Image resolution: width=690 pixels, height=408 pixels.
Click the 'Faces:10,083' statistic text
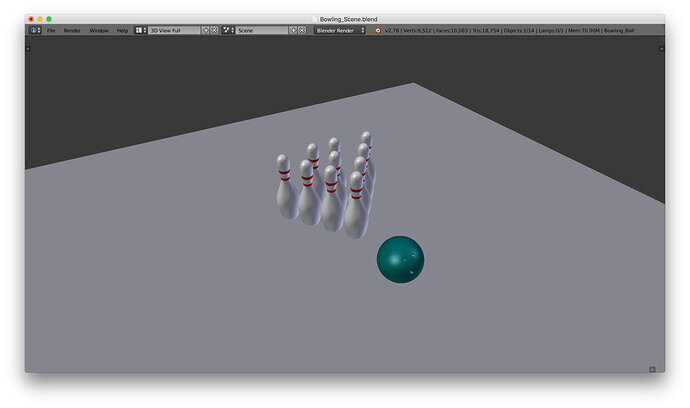coord(452,30)
